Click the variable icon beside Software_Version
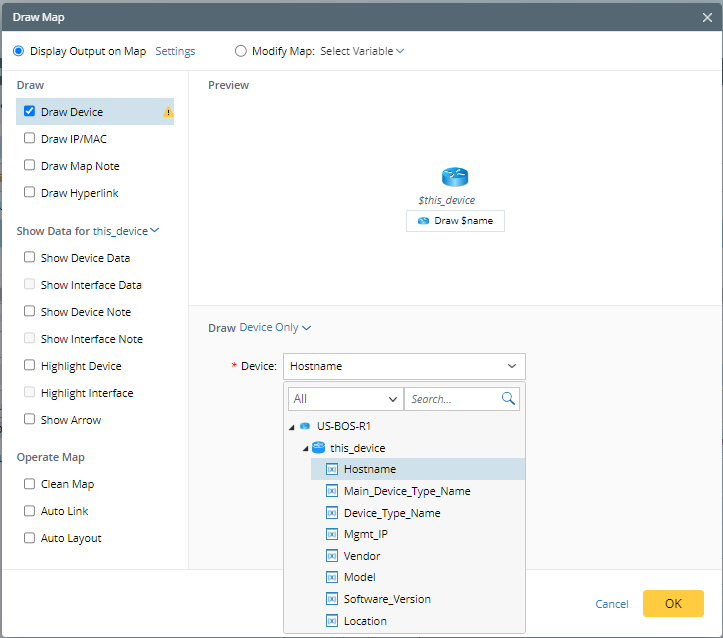 332,599
